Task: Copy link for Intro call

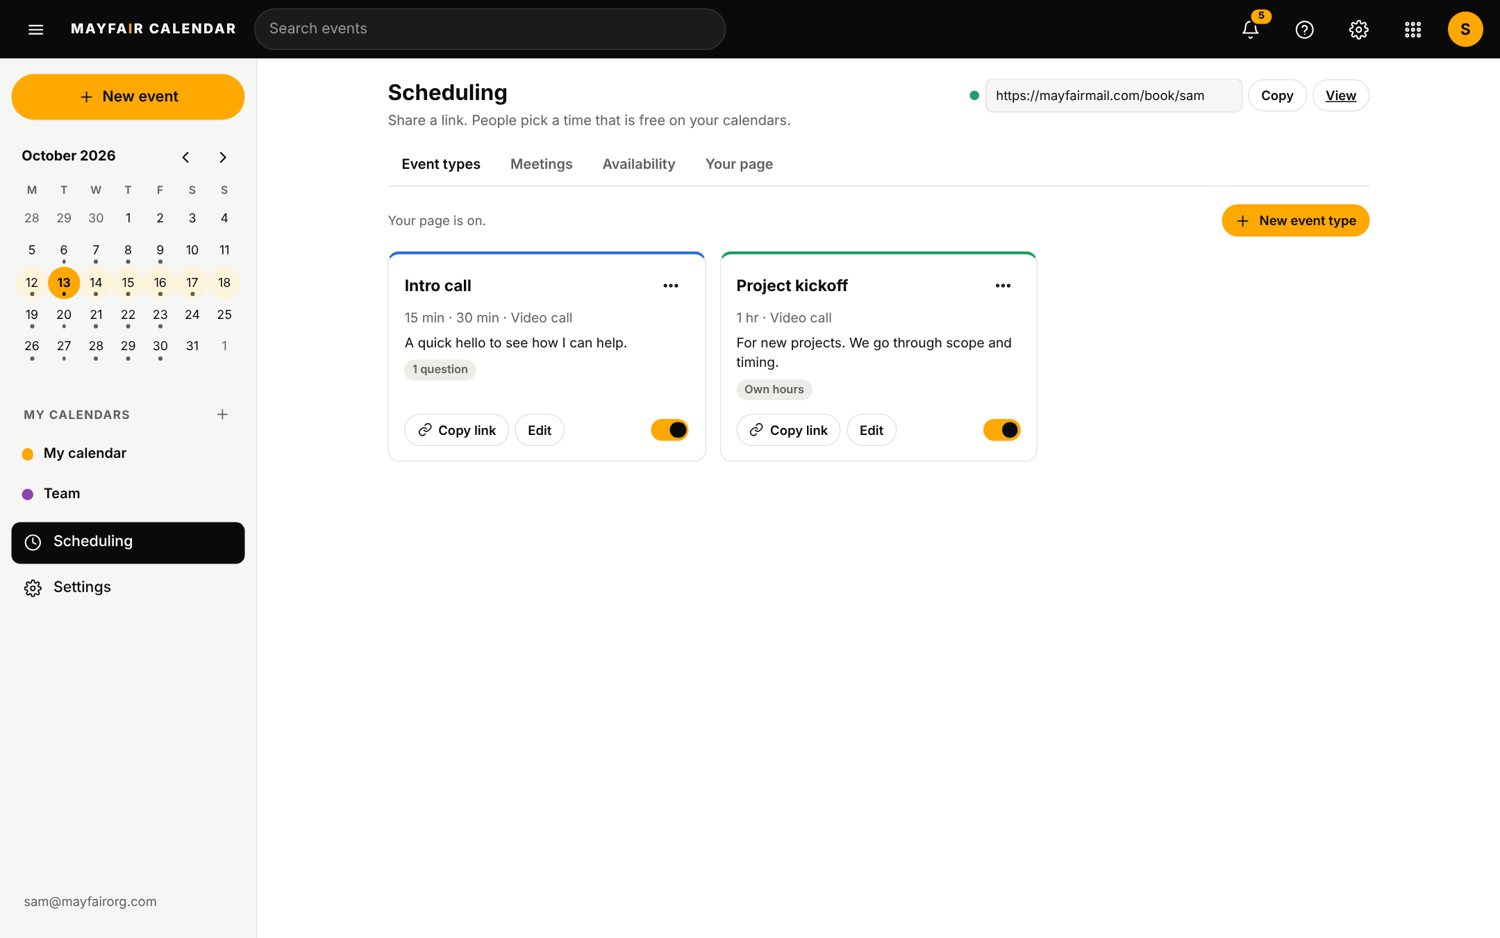Action: (x=457, y=430)
